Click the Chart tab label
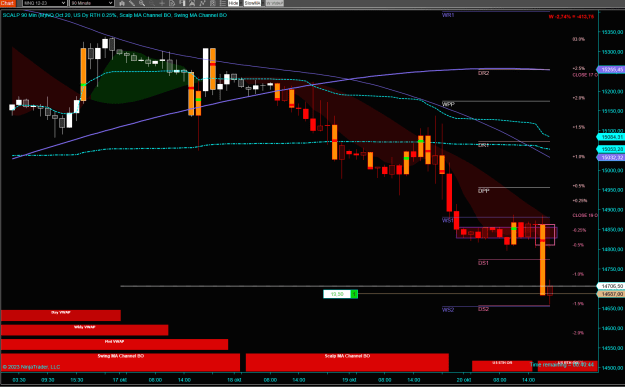 click(7, 3)
